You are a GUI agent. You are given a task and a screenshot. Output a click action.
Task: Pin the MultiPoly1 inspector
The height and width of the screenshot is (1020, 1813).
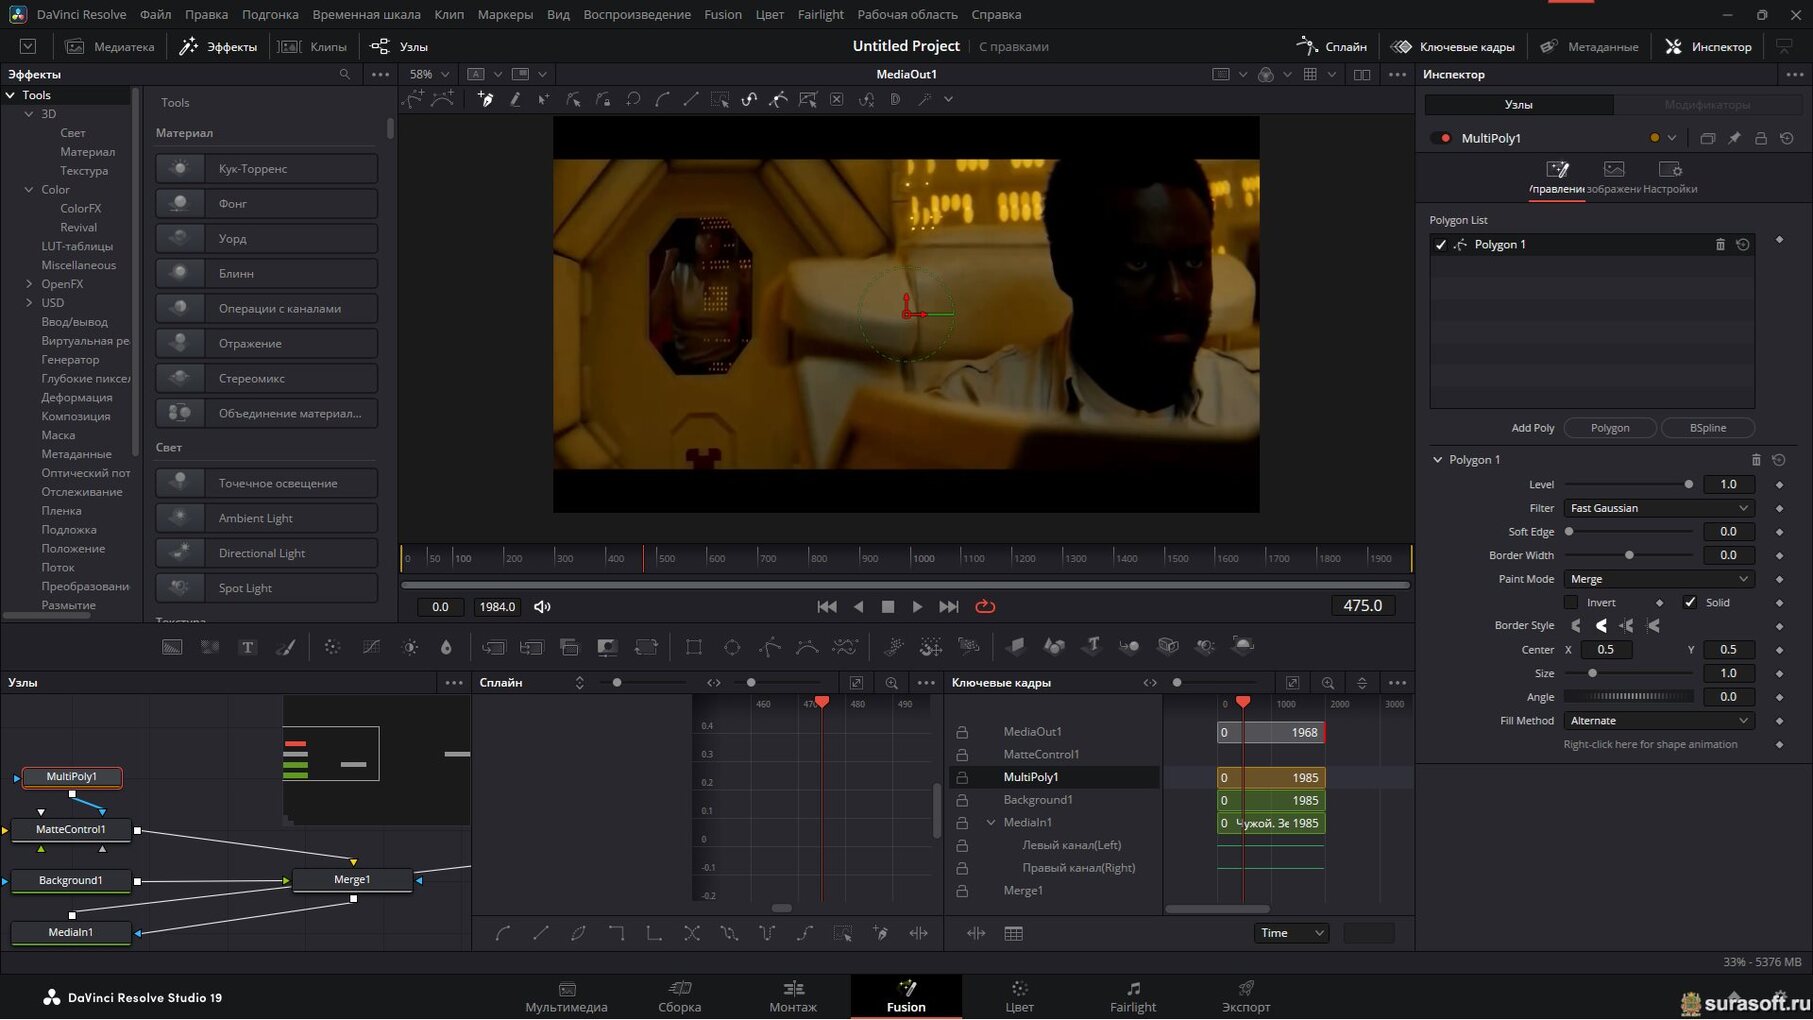point(1734,138)
